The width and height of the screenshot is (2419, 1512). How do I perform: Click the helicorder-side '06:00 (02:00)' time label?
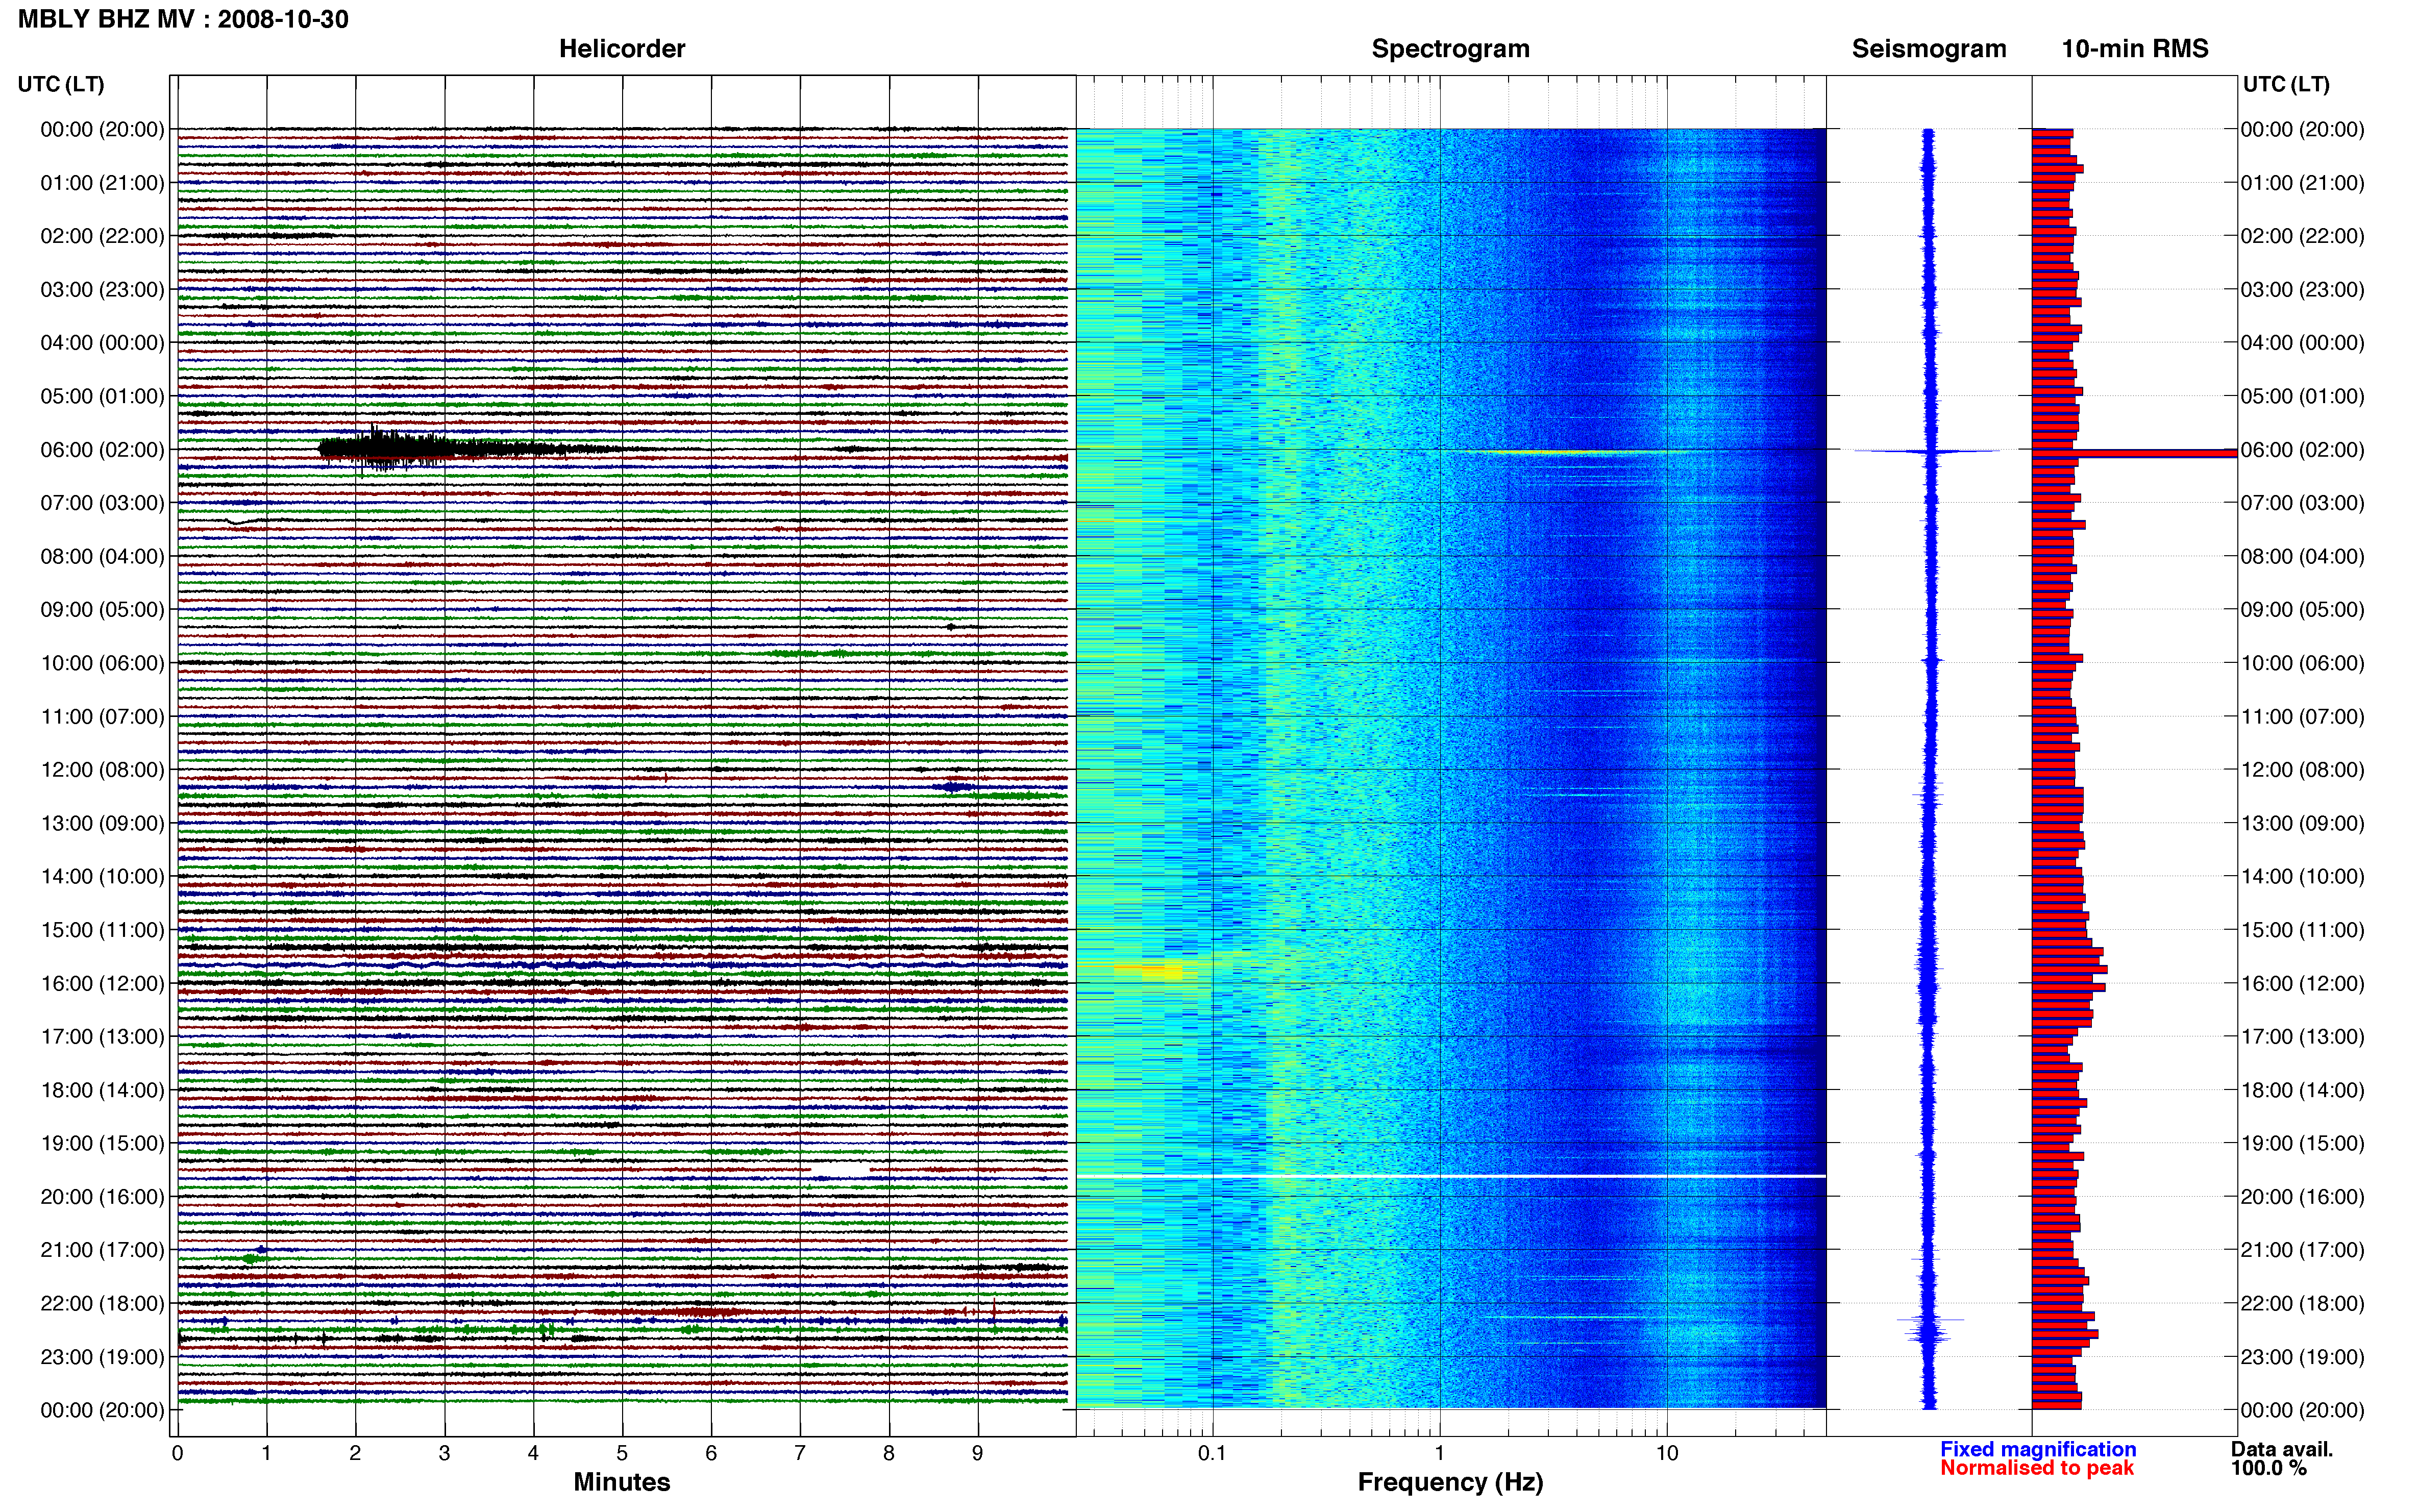point(102,450)
